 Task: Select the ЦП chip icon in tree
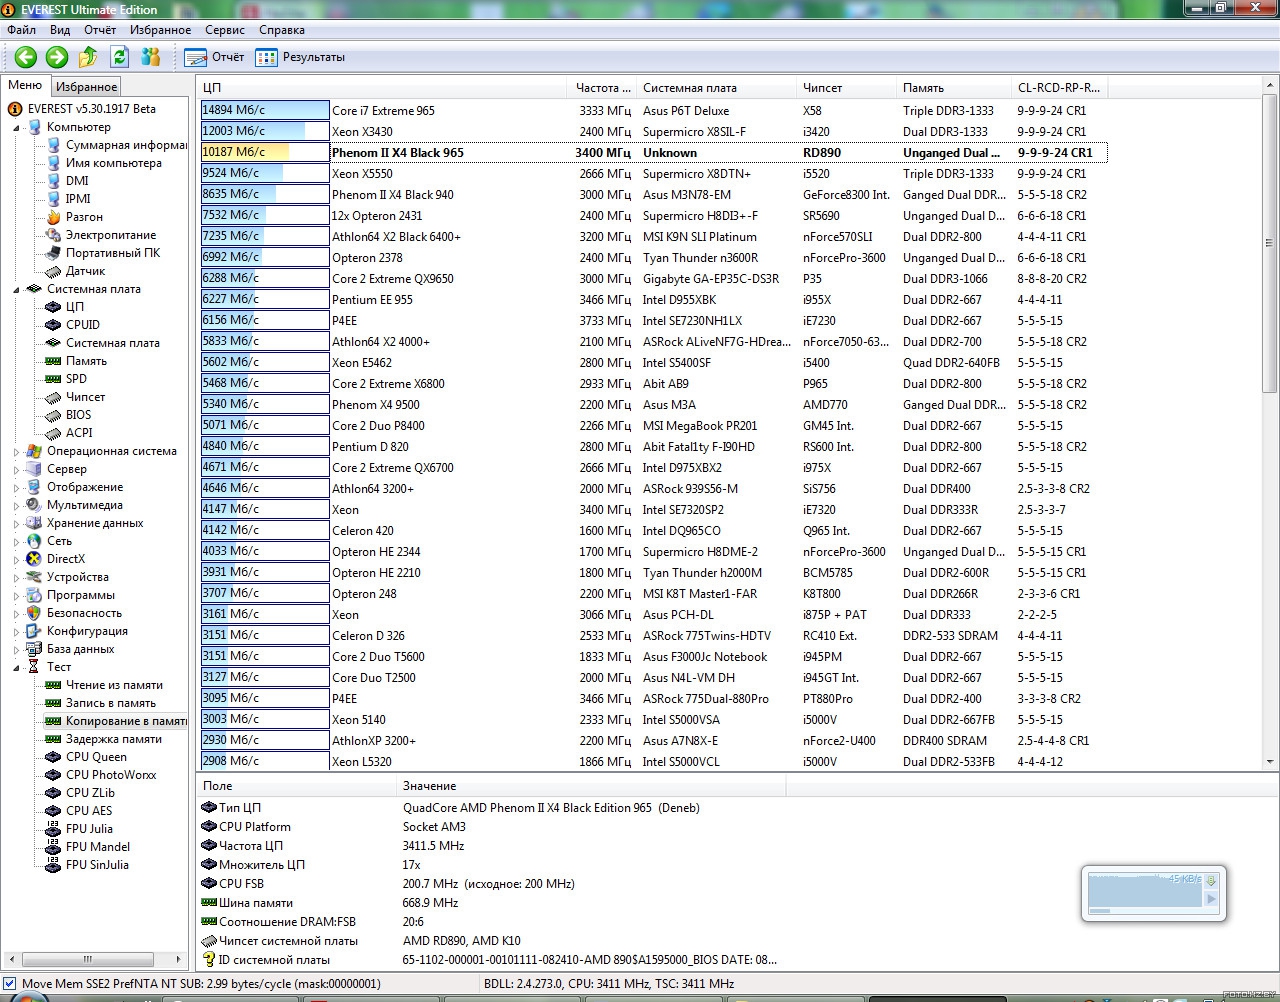click(54, 307)
